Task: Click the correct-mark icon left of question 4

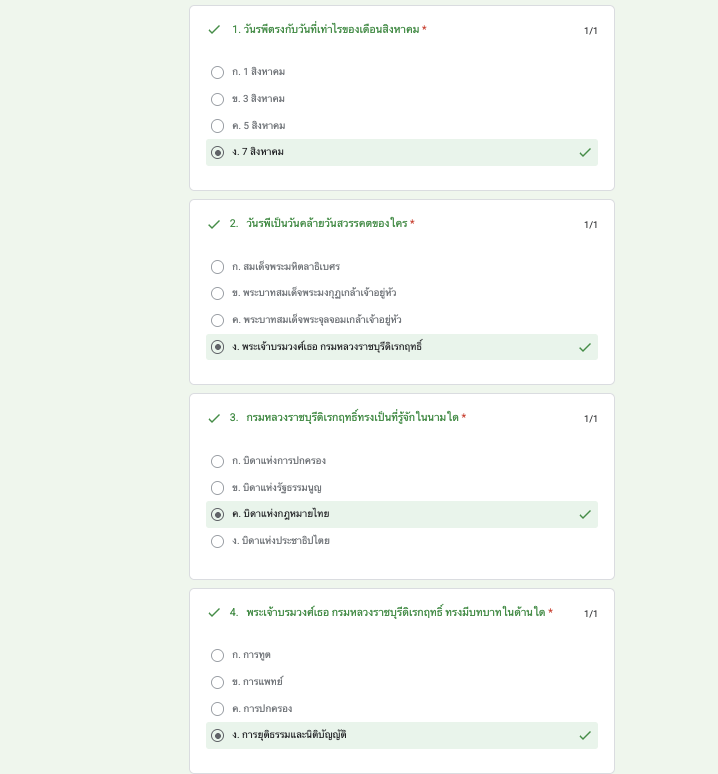Action: [x=214, y=613]
